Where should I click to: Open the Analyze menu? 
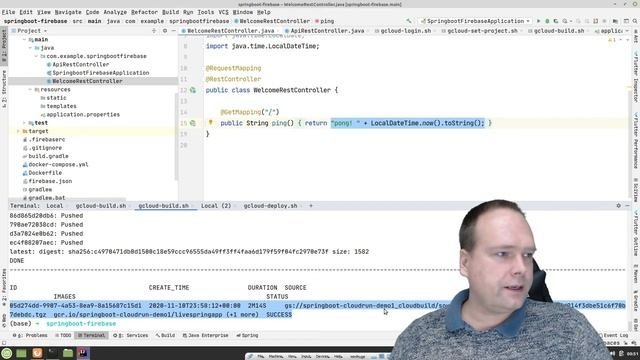pos(115,12)
